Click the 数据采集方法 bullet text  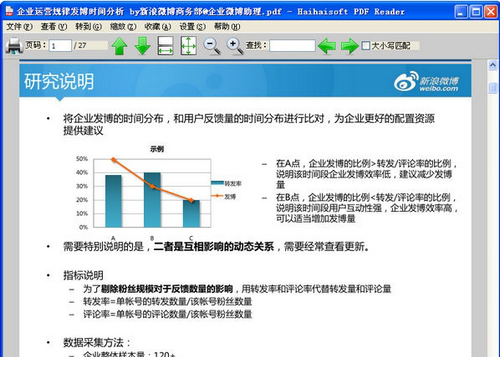[97, 342]
